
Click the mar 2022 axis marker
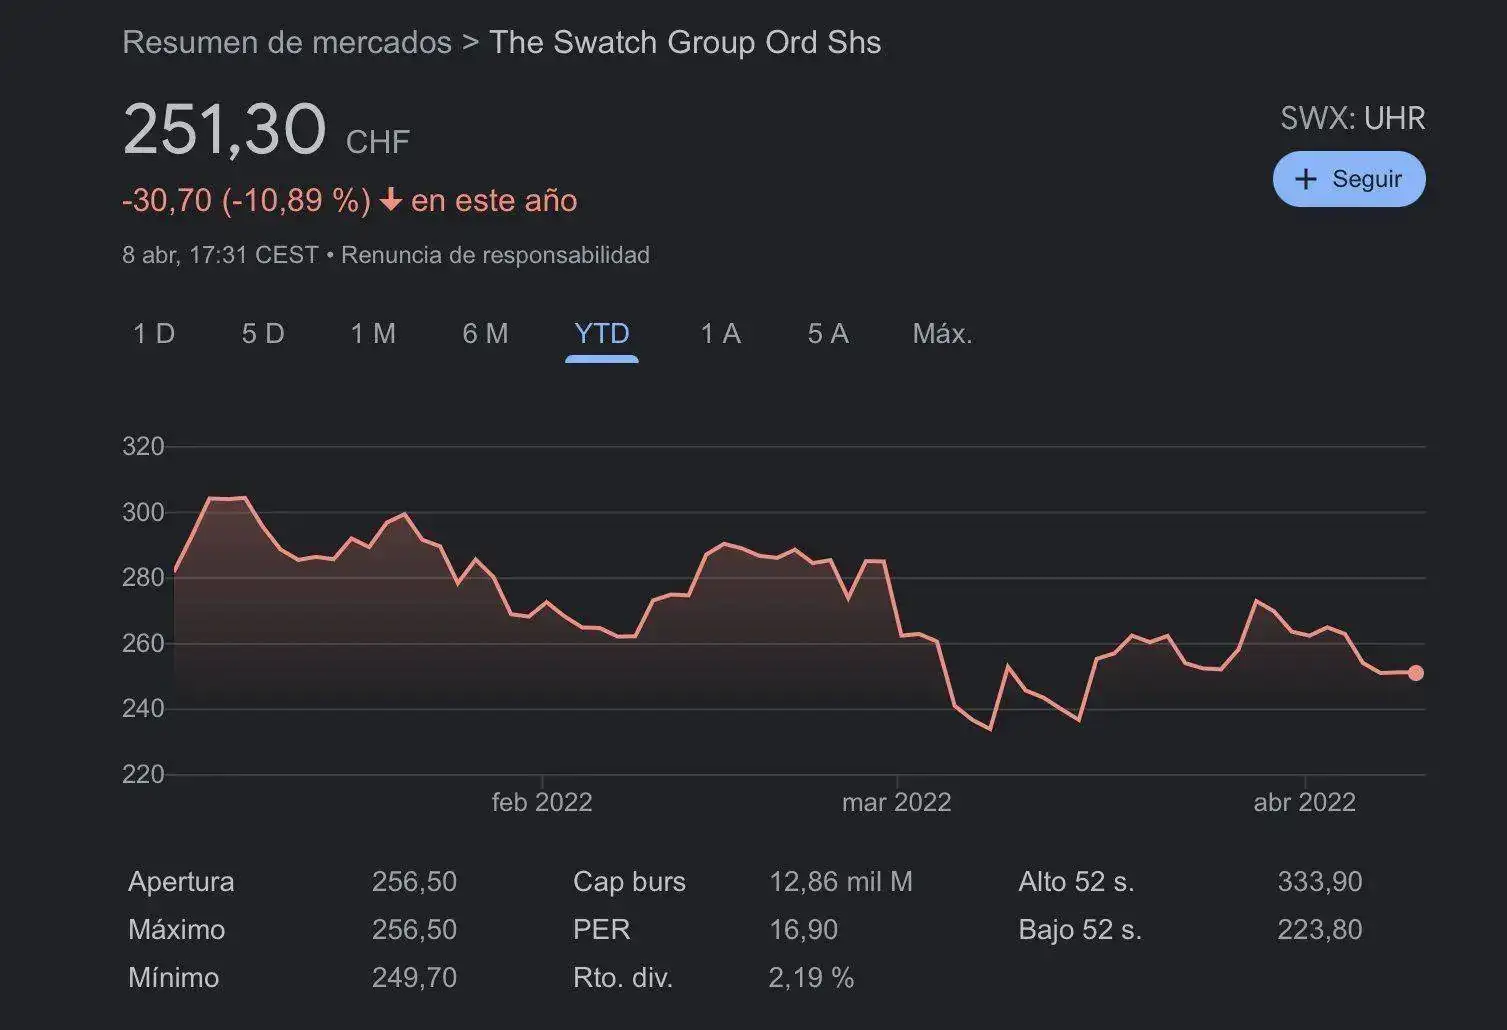coord(896,802)
